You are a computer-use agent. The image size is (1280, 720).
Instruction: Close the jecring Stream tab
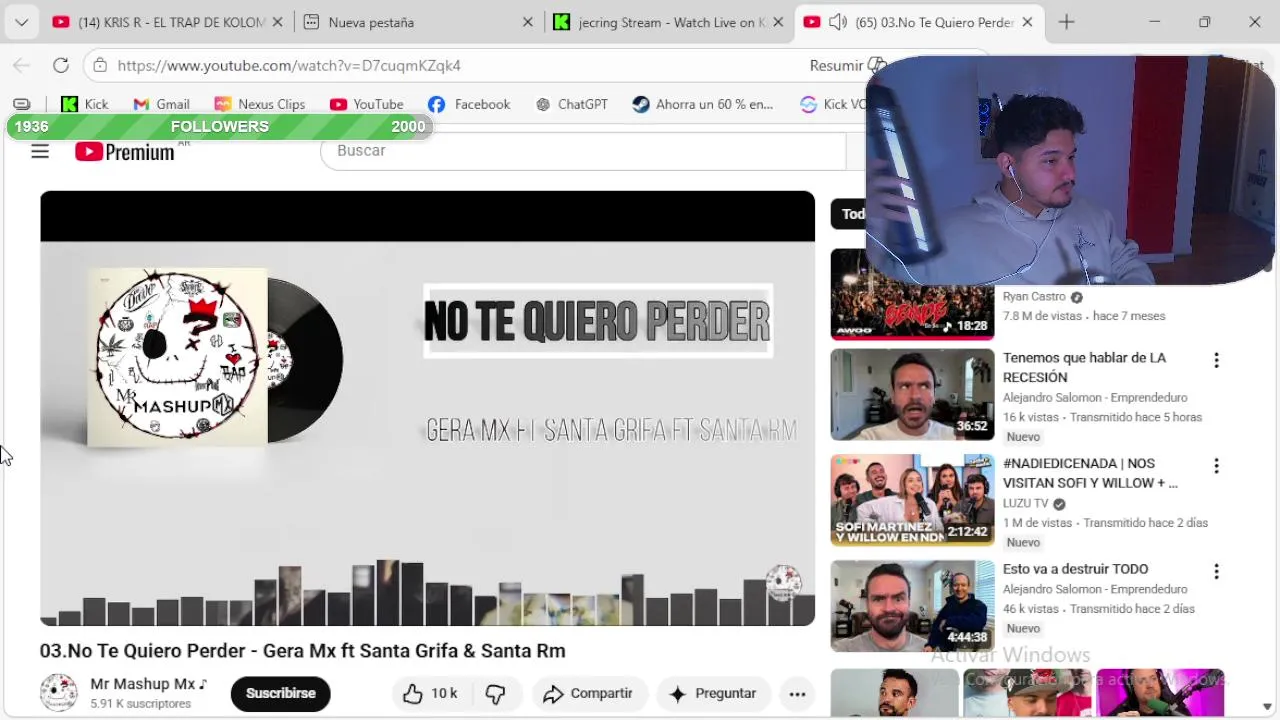click(778, 22)
